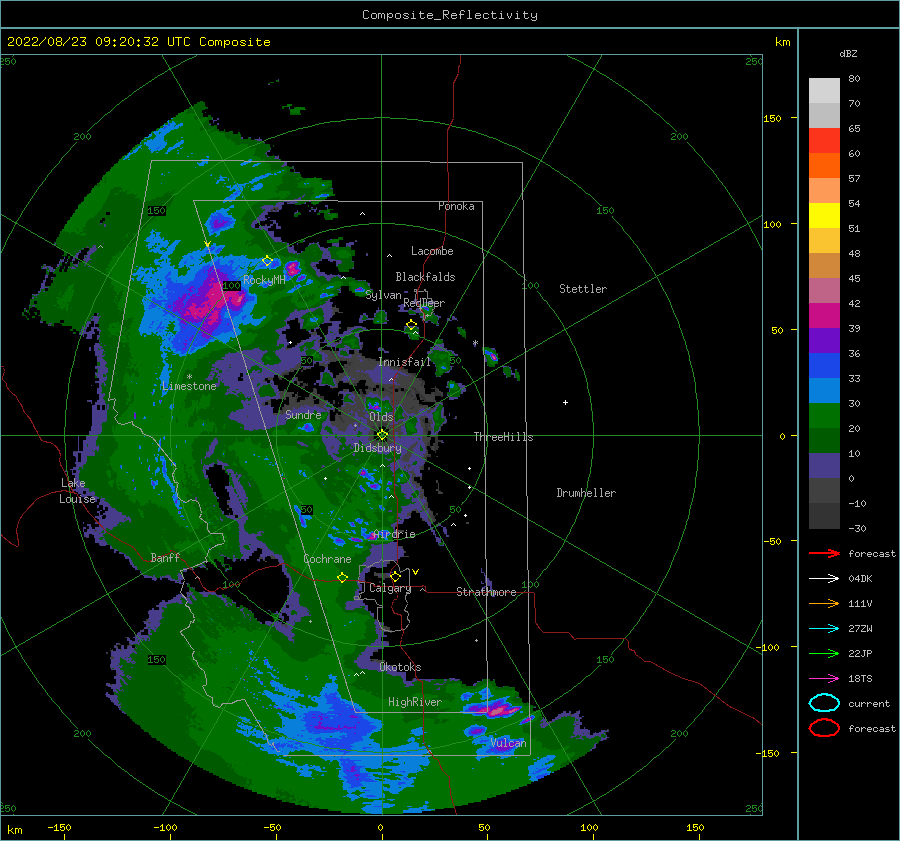
Task: Select the cyan 27ZW arrow icon
Action: click(x=824, y=628)
